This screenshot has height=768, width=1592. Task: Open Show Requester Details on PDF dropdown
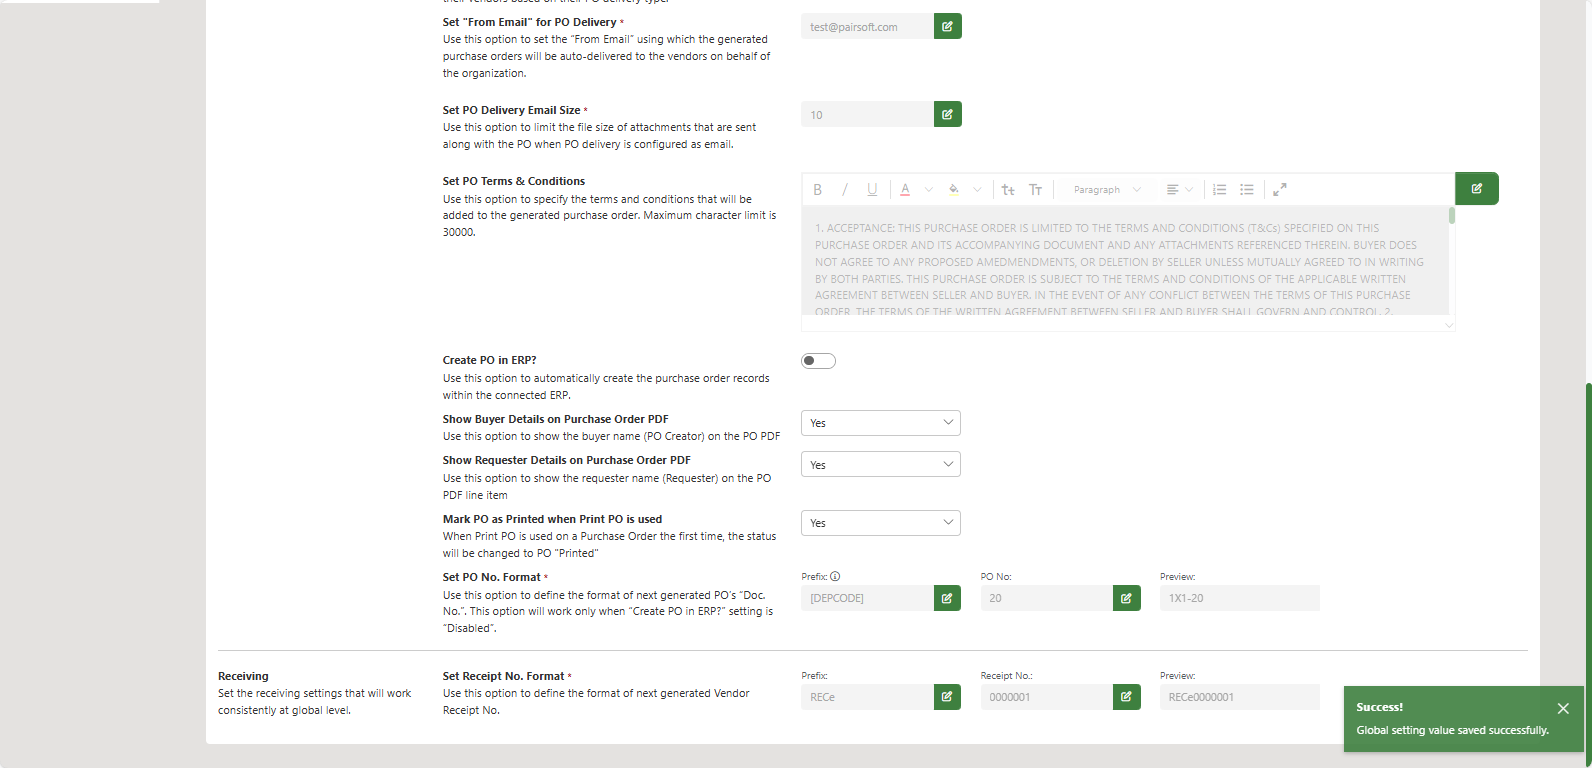[x=881, y=465]
